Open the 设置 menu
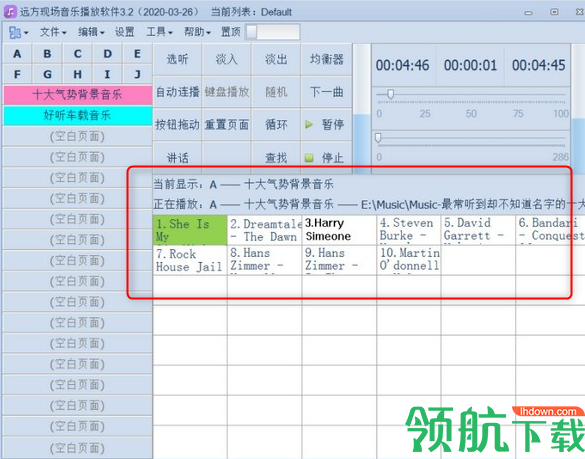Image resolution: width=585 pixels, height=459 pixels. tap(125, 32)
